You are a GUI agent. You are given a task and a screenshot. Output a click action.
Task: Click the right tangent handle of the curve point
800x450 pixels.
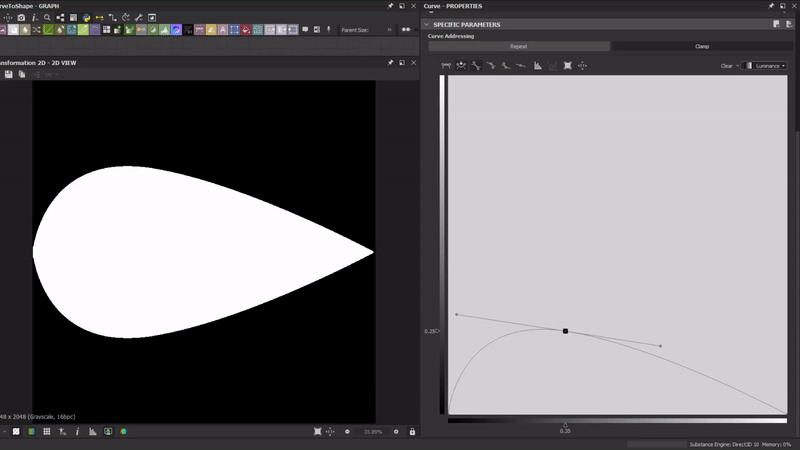point(660,346)
